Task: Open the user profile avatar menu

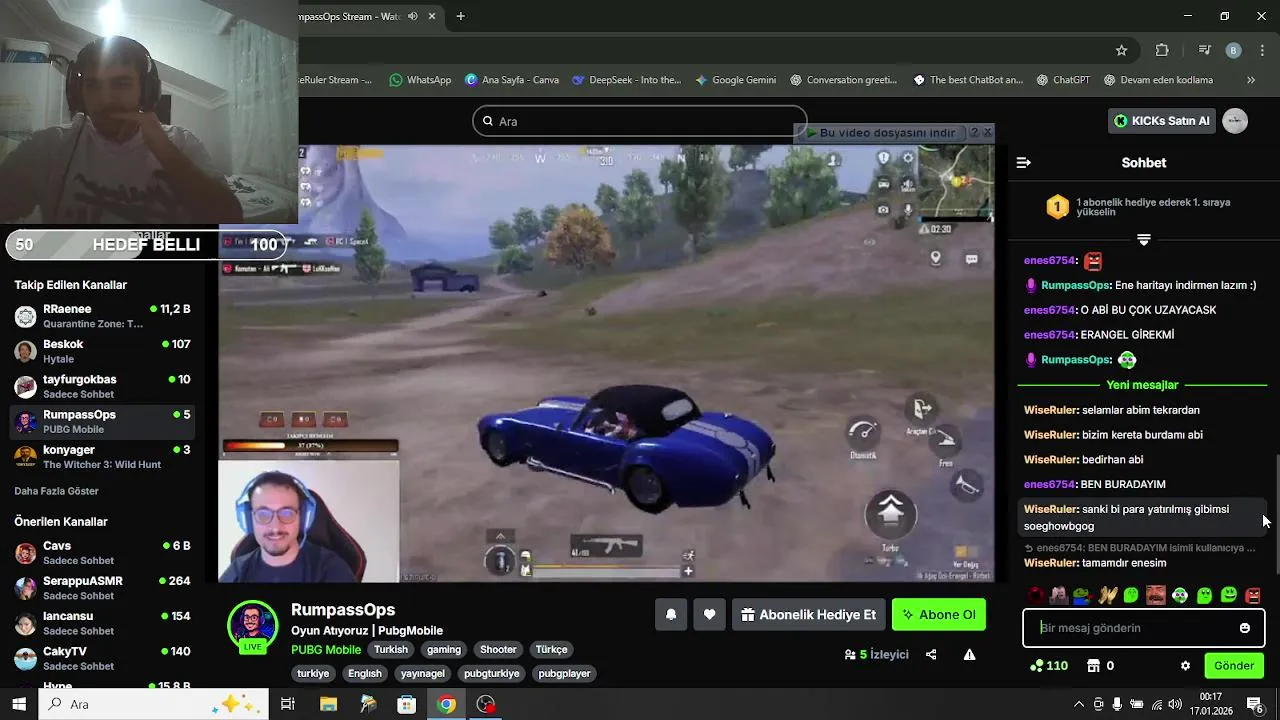Action: click(1235, 121)
